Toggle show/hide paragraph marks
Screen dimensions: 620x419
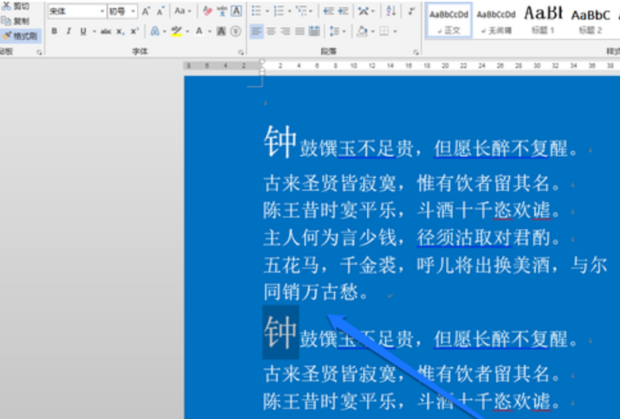(x=412, y=11)
